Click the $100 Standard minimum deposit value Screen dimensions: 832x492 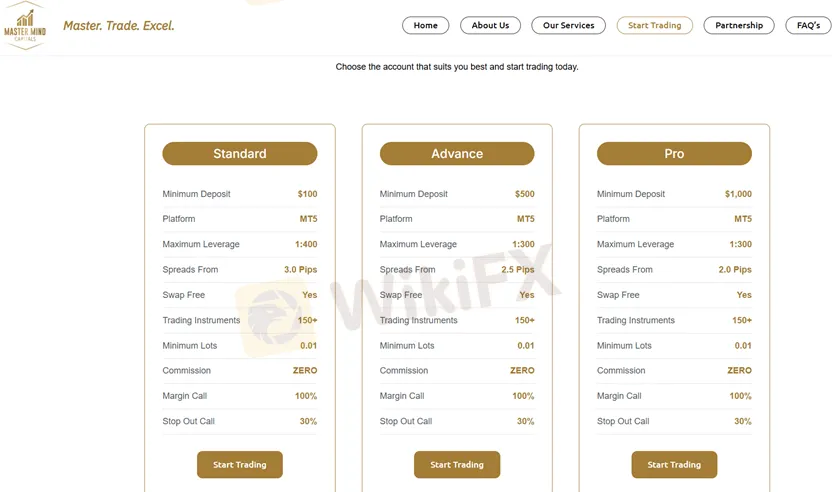[x=307, y=194]
